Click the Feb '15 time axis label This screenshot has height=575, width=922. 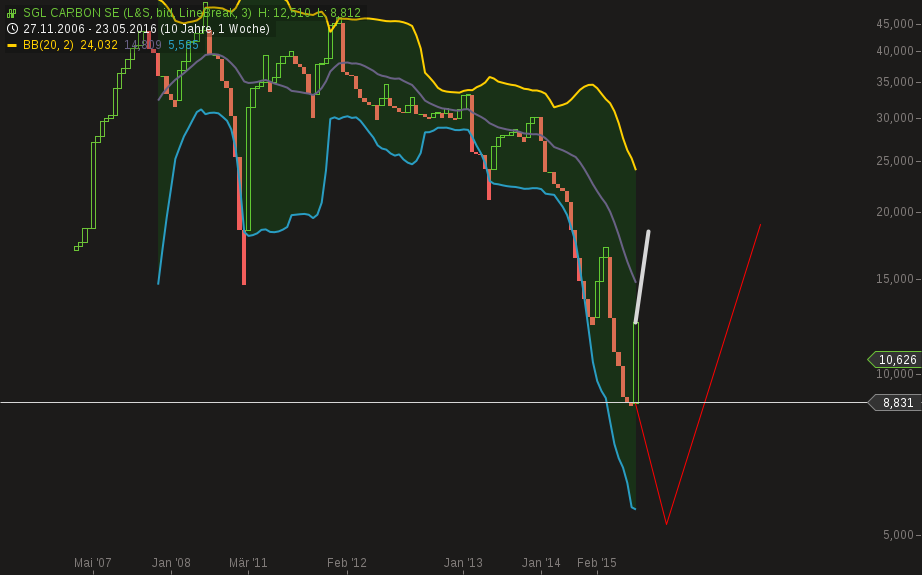point(597,563)
